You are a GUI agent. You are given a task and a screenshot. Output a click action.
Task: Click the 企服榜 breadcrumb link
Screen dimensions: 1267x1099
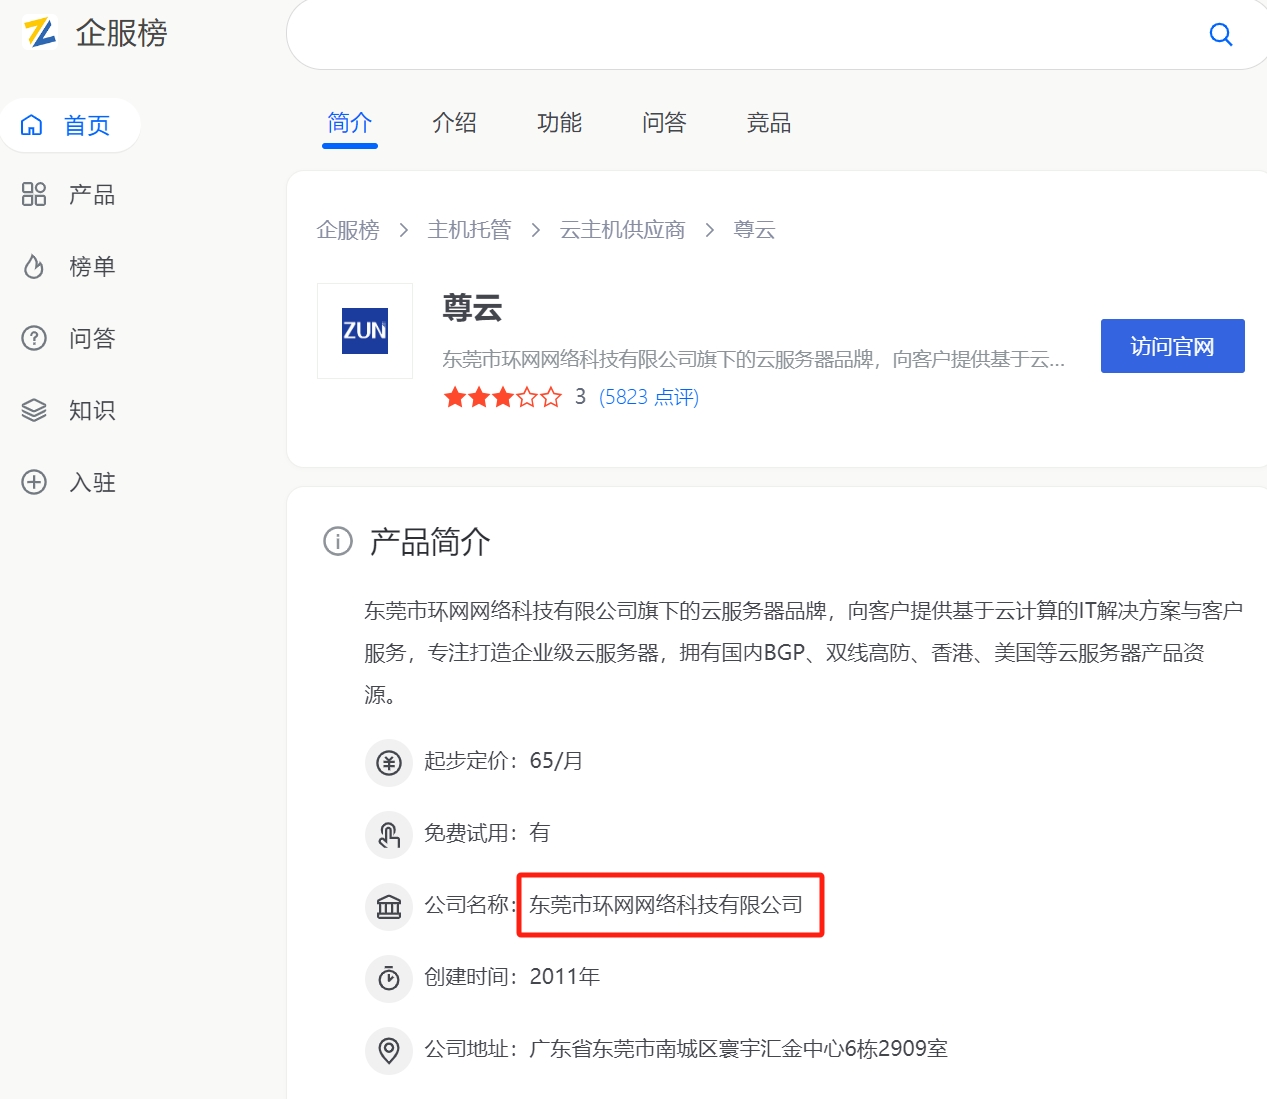(348, 230)
